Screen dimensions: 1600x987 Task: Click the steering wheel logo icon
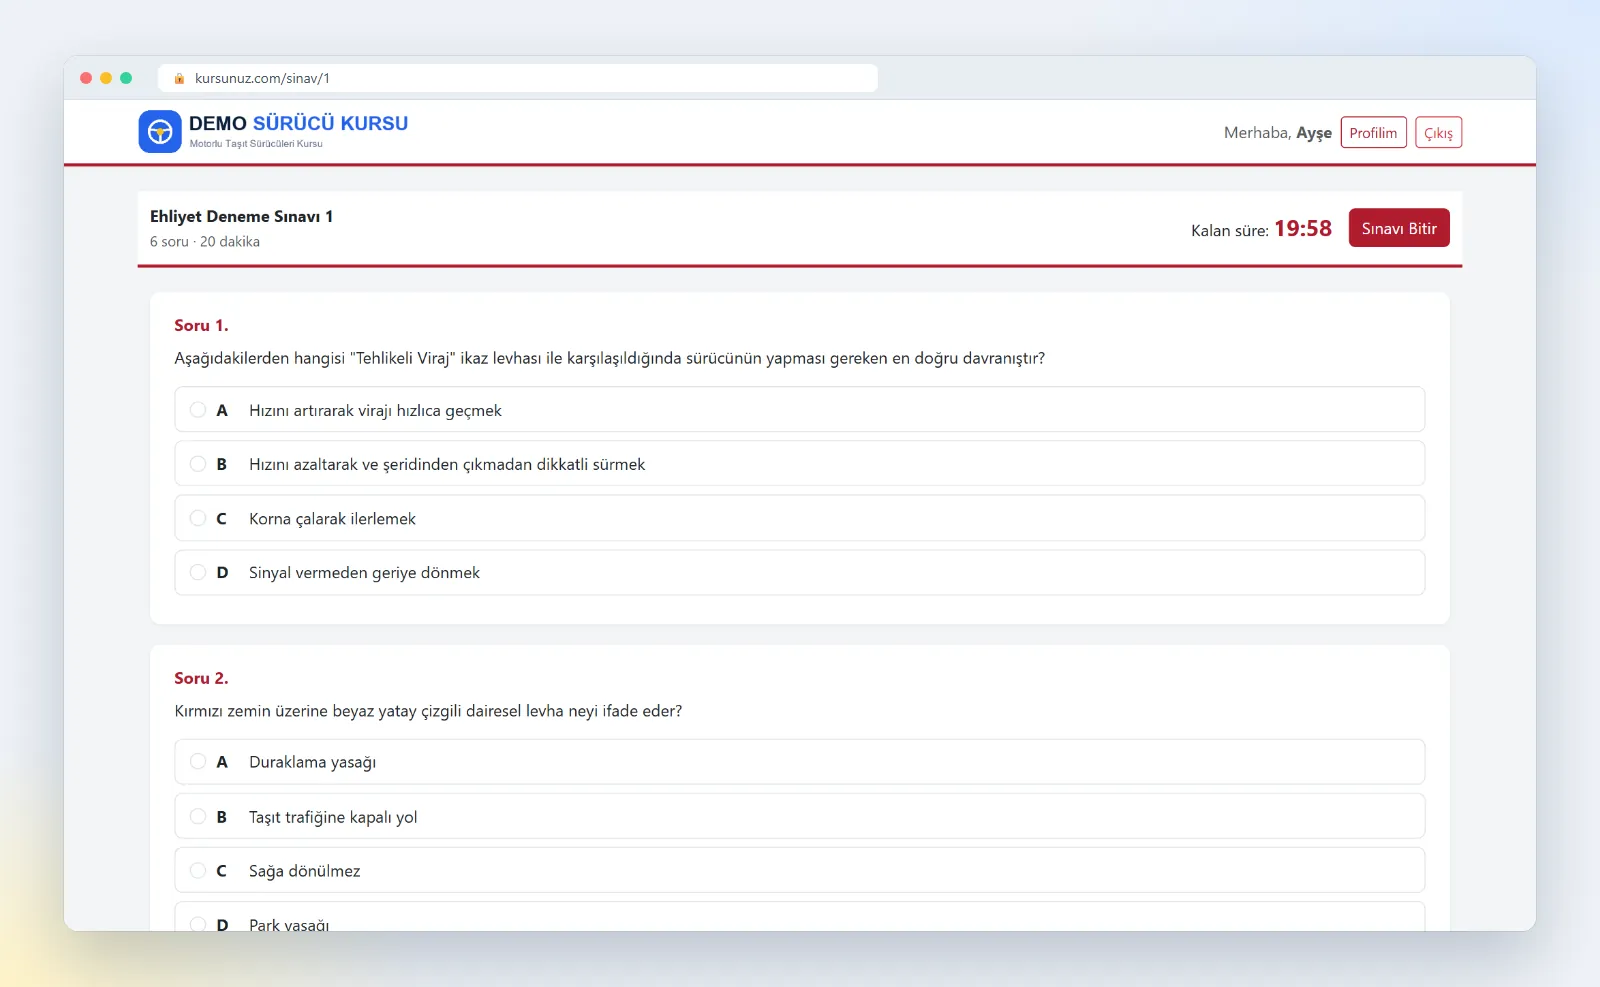pos(160,132)
